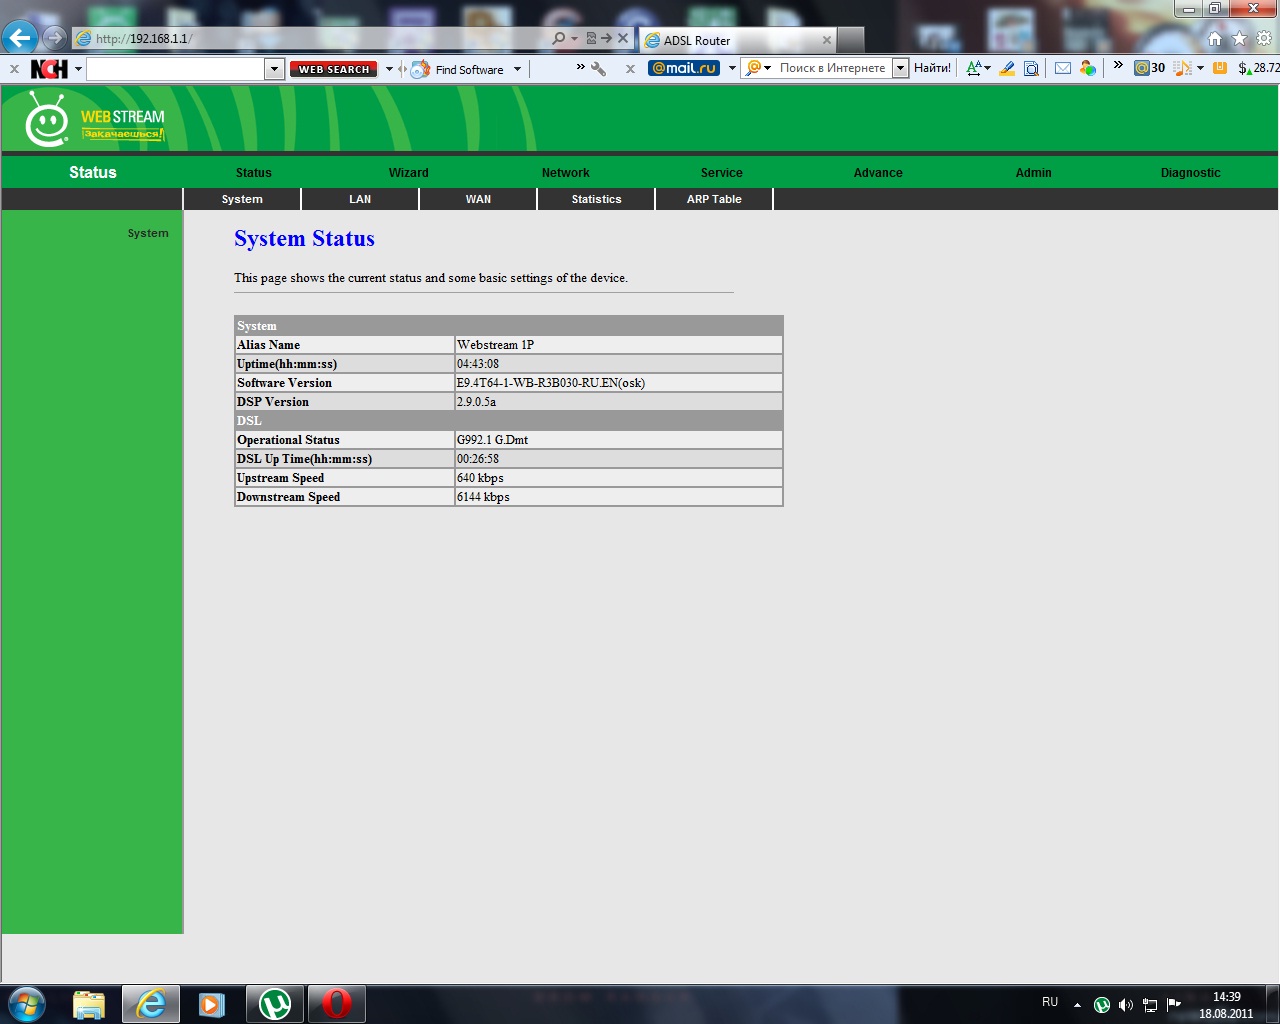Switch to the WAN sub-tab
This screenshot has width=1280, height=1024.
click(478, 199)
